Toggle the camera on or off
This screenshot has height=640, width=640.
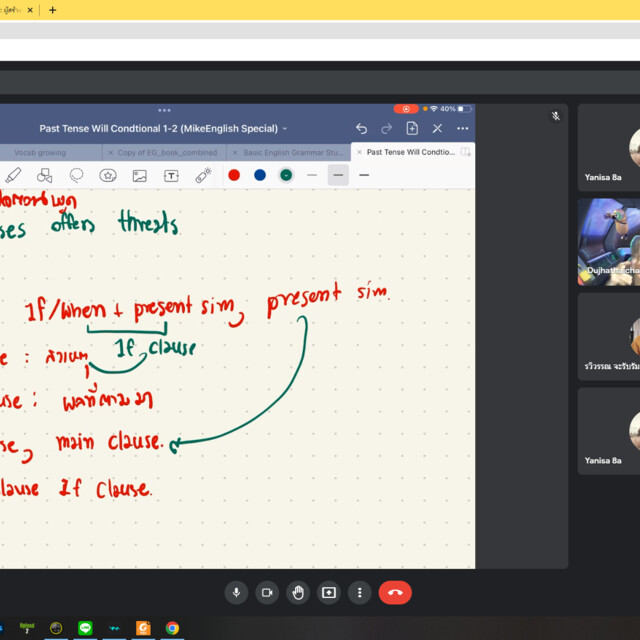pos(267,592)
